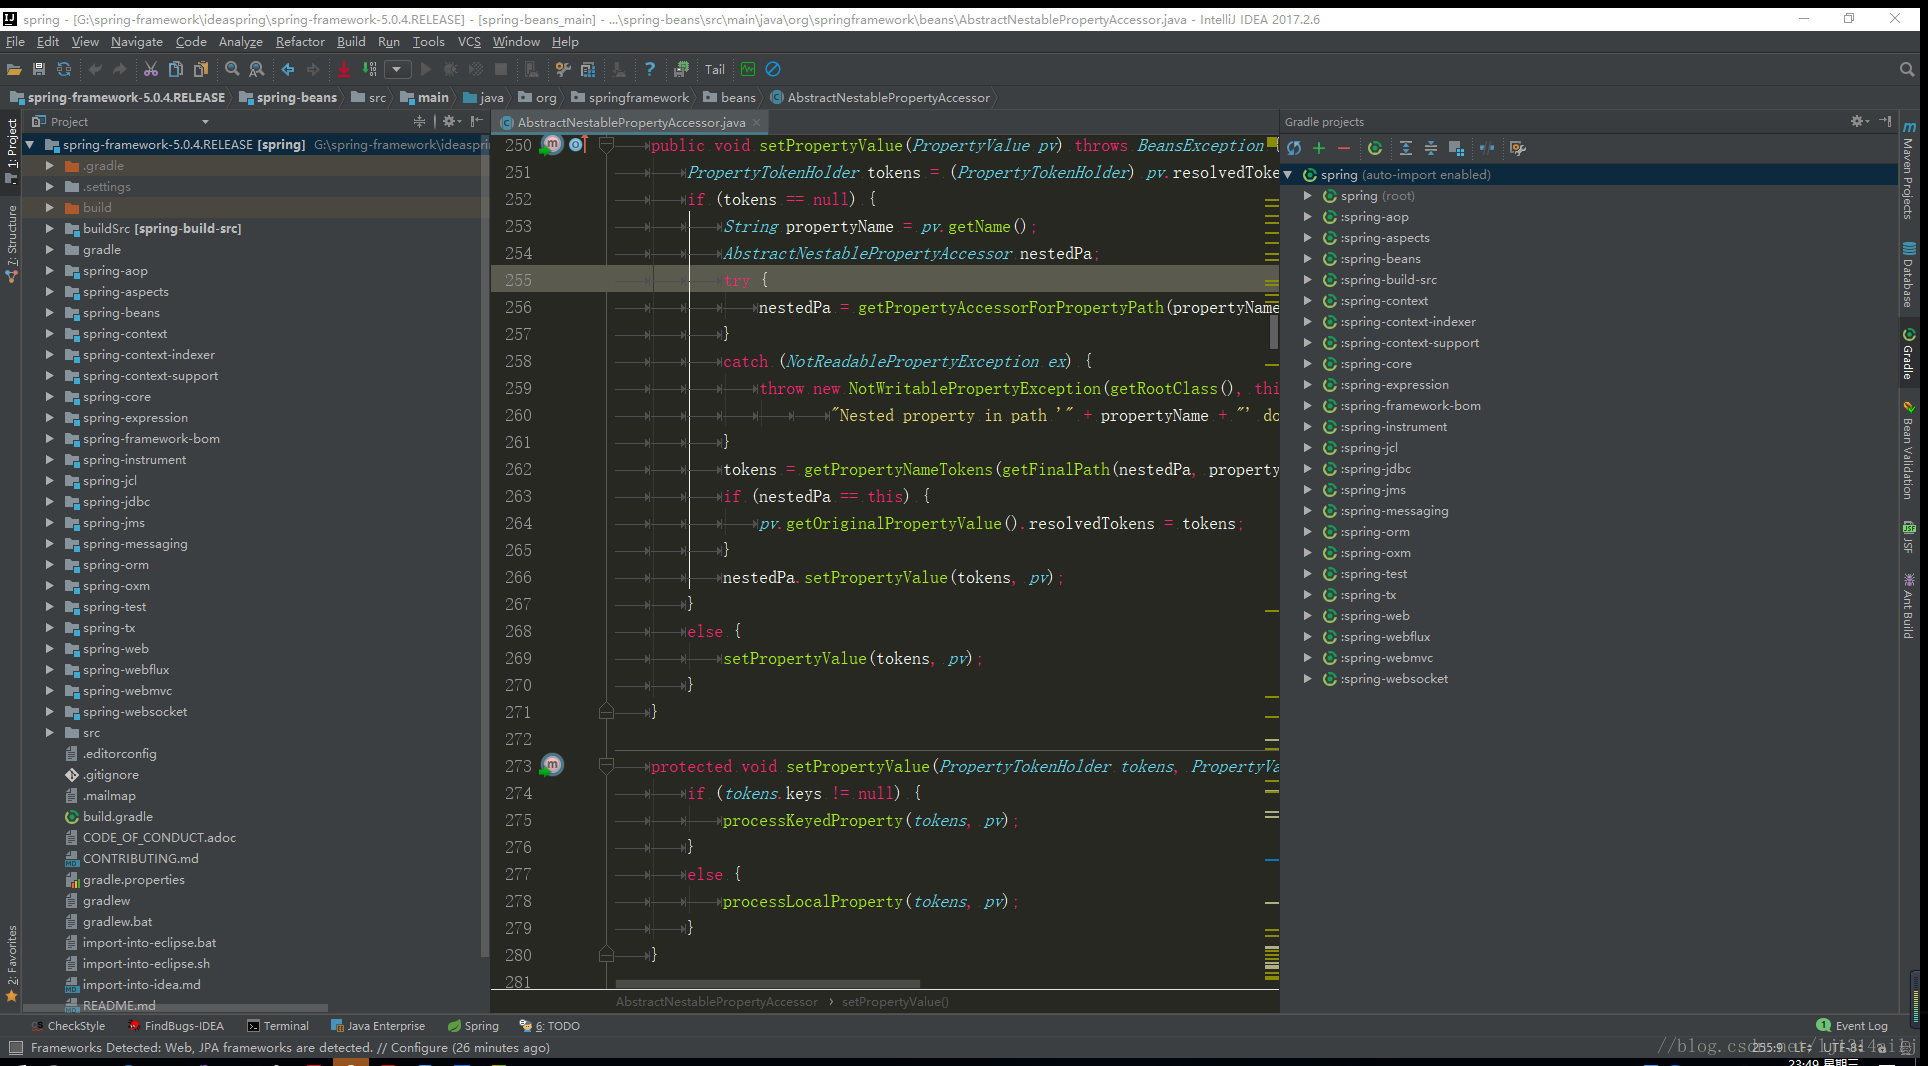Navigate Back with the blue left arrow
This screenshot has width=1928, height=1066.
288,69
